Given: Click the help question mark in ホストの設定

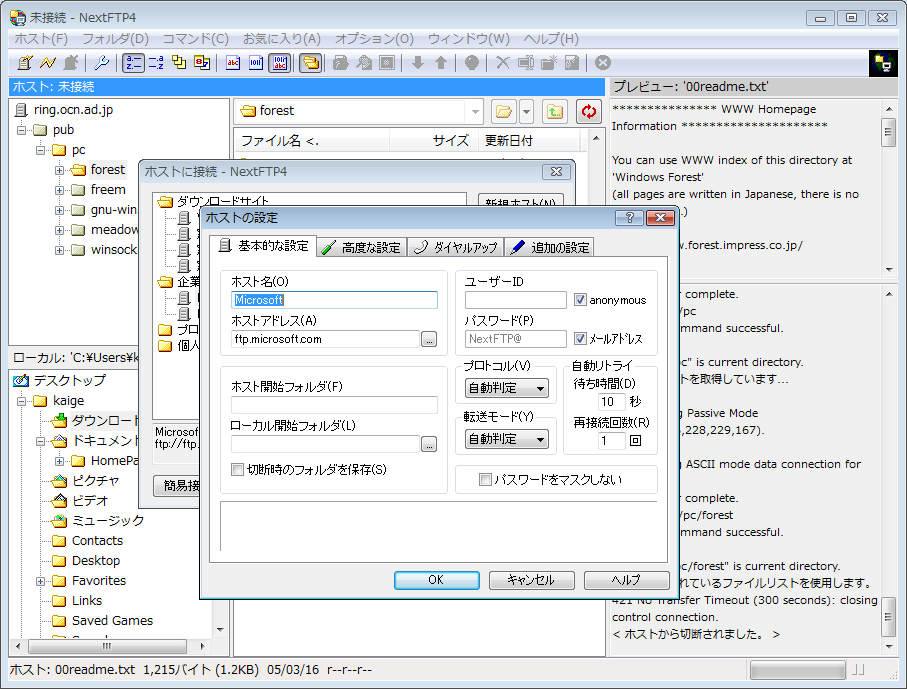Looking at the screenshot, I should point(630,218).
